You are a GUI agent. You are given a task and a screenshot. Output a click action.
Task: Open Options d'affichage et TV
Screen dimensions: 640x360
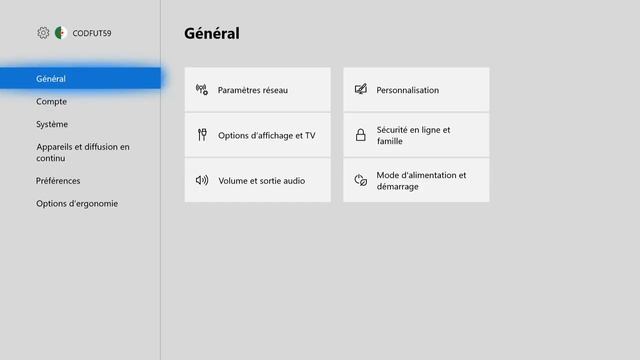tap(258, 135)
